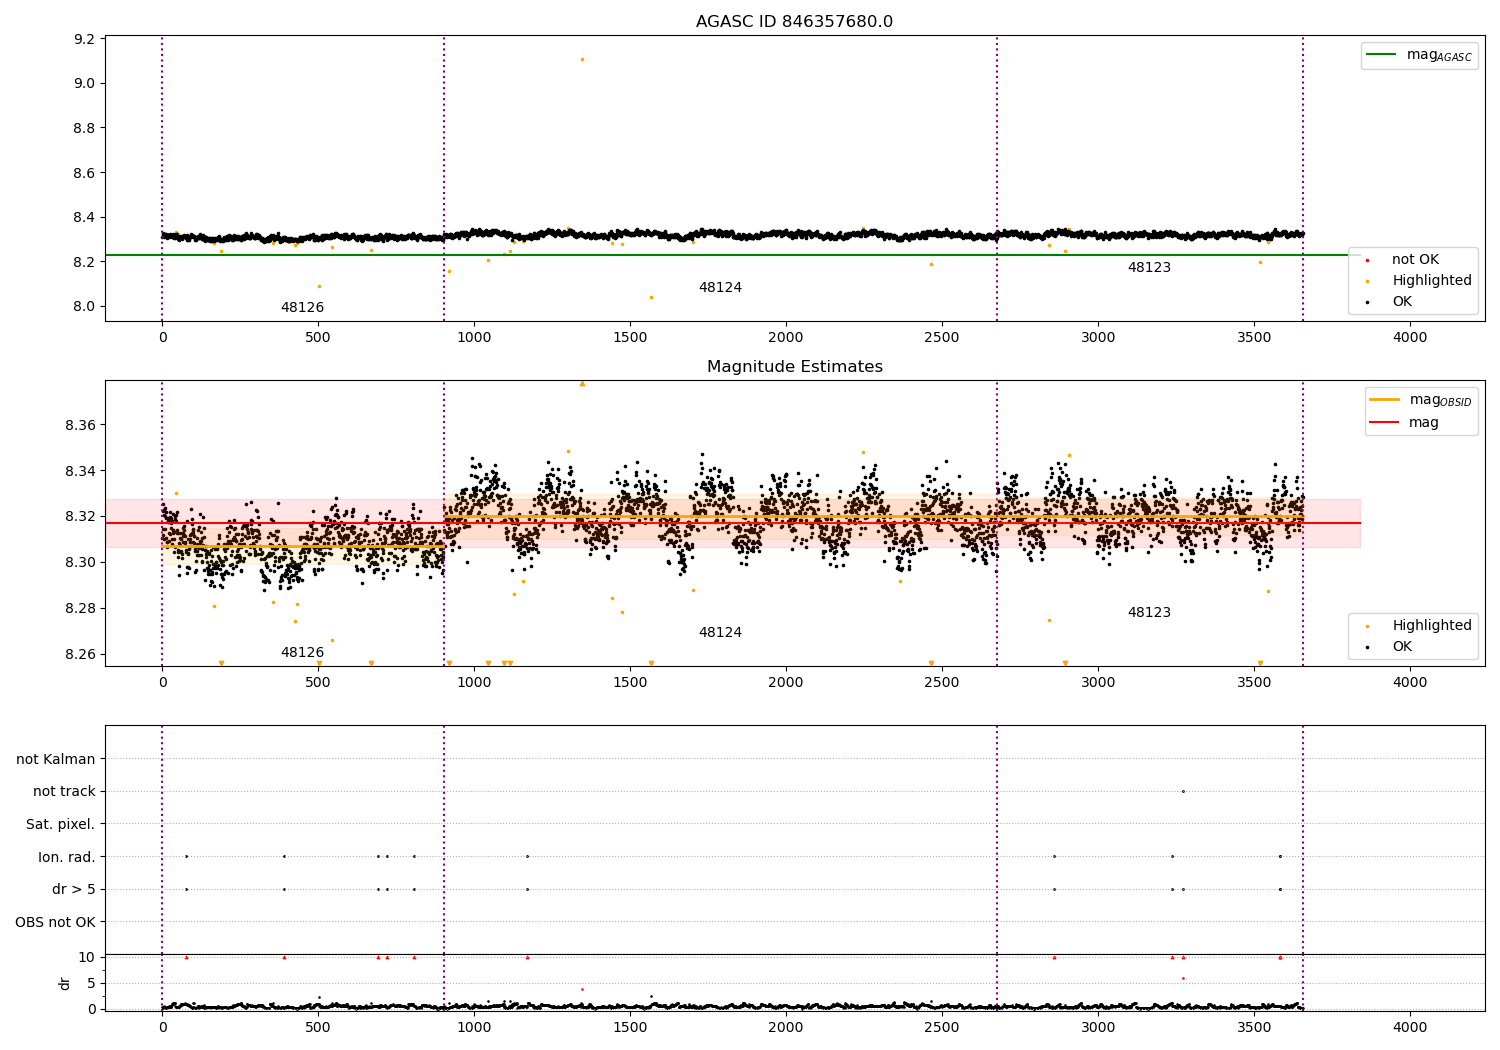Image resolution: width=1500 pixels, height=1050 pixels.
Task: Click the "3500" x-axis tick of the bottom plot
Action: tap(1254, 1027)
